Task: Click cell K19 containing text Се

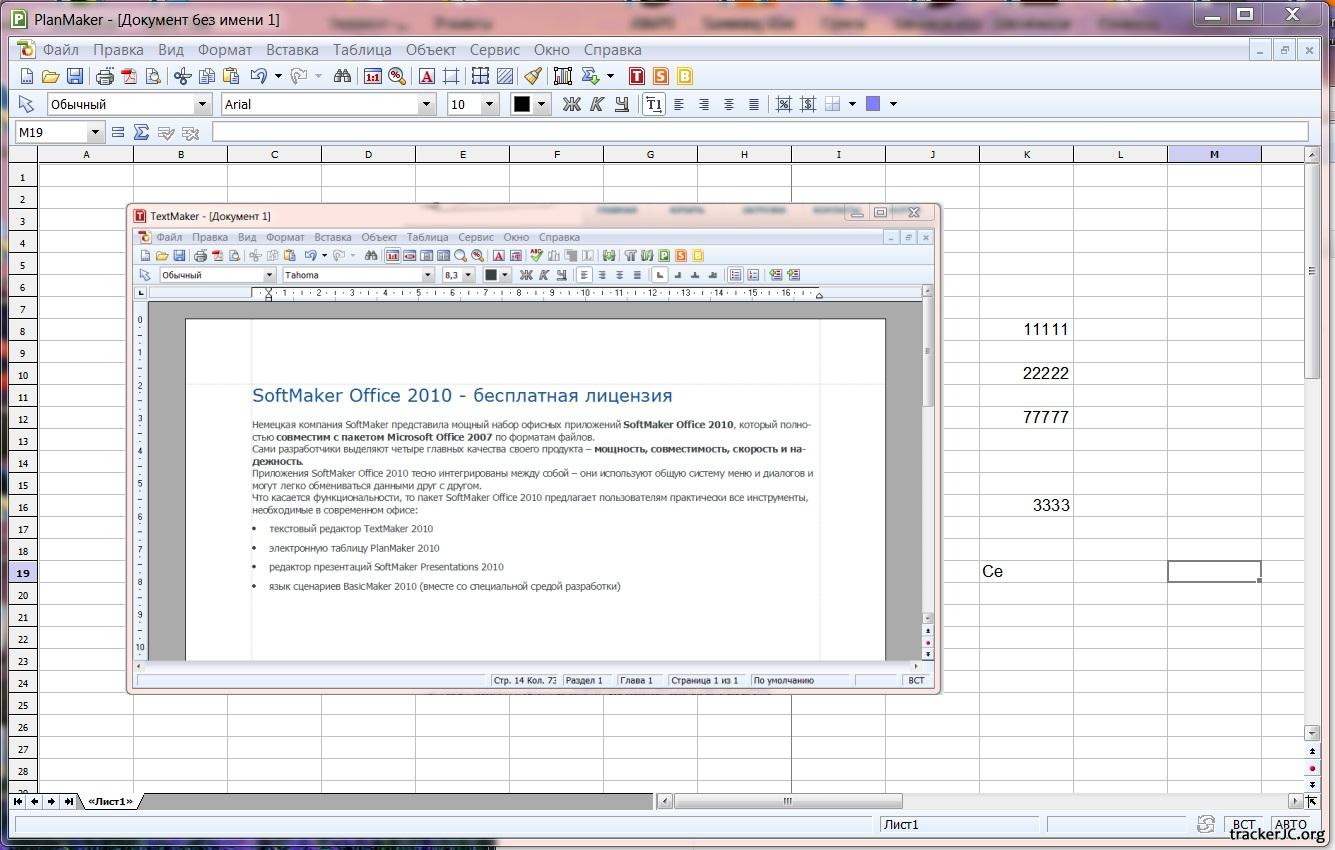Action: [1026, 571]
